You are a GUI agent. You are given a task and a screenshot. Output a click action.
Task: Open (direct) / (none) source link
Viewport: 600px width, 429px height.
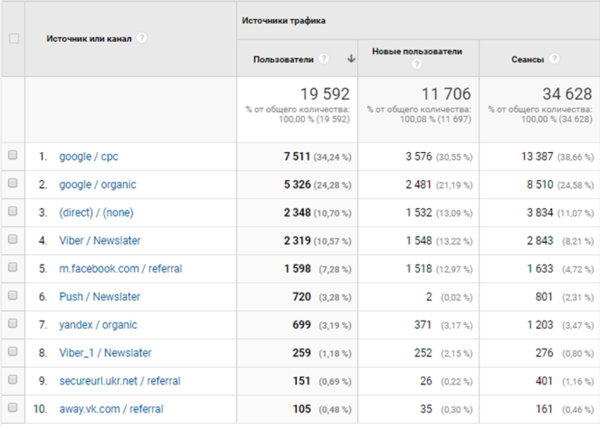click(x=96, y=213)
